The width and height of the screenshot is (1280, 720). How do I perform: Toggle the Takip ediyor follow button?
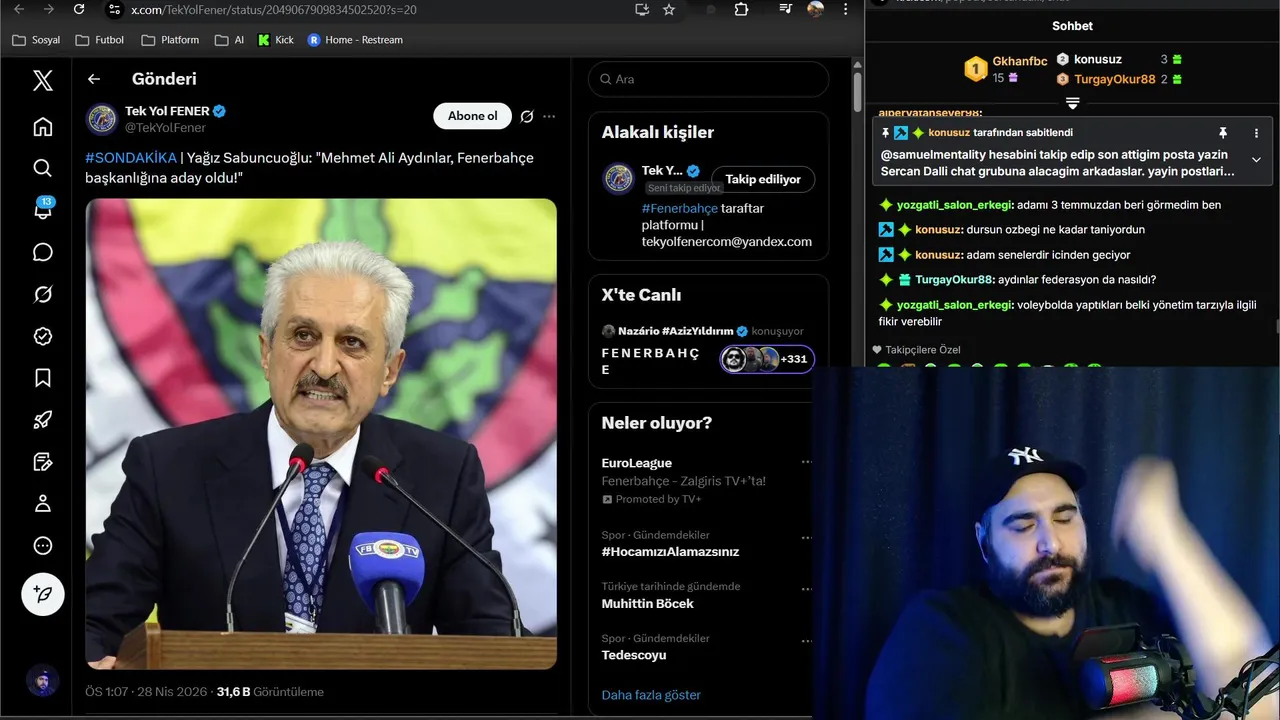763,179
